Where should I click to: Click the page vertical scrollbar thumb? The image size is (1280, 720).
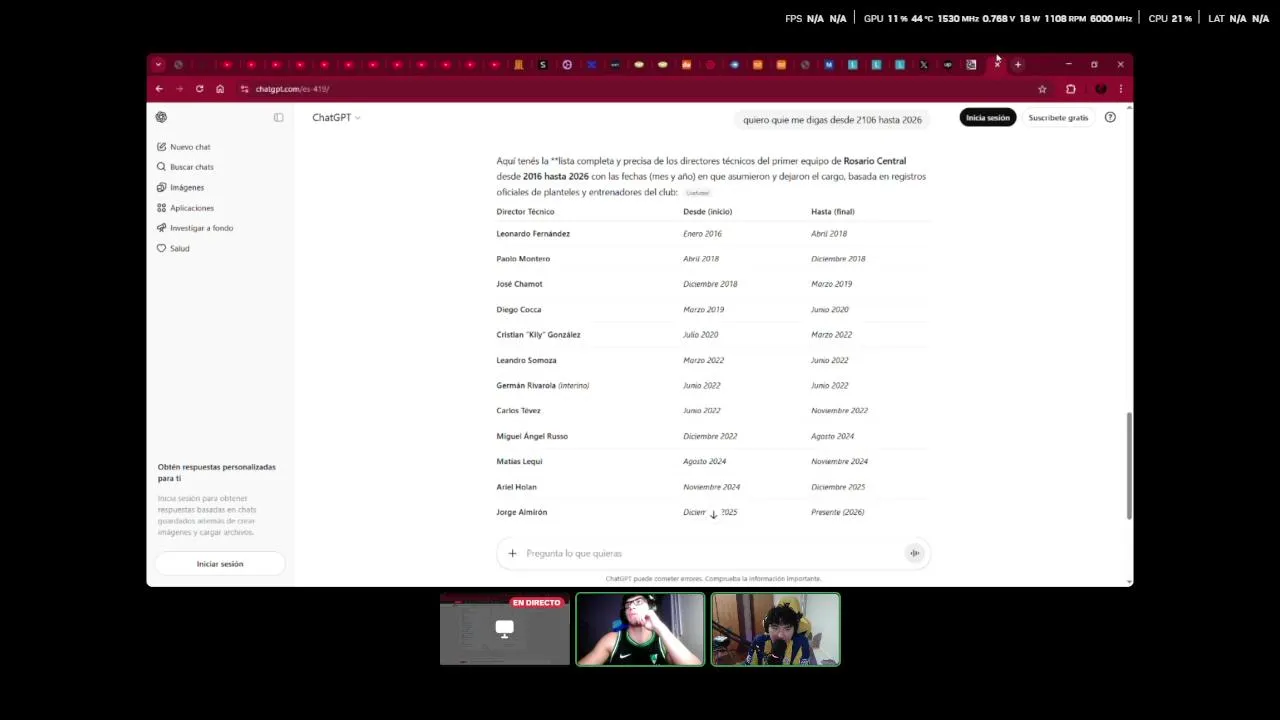(1129, 465)
